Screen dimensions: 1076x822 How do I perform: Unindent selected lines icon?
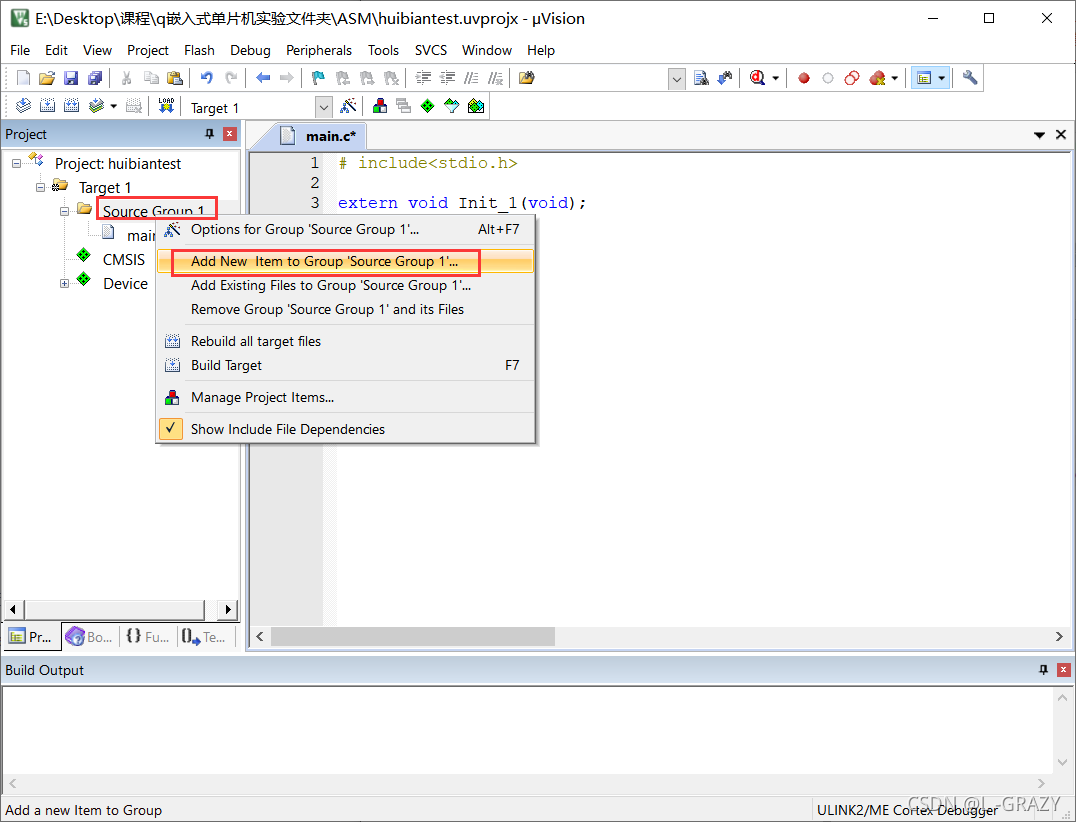[447, 78]
